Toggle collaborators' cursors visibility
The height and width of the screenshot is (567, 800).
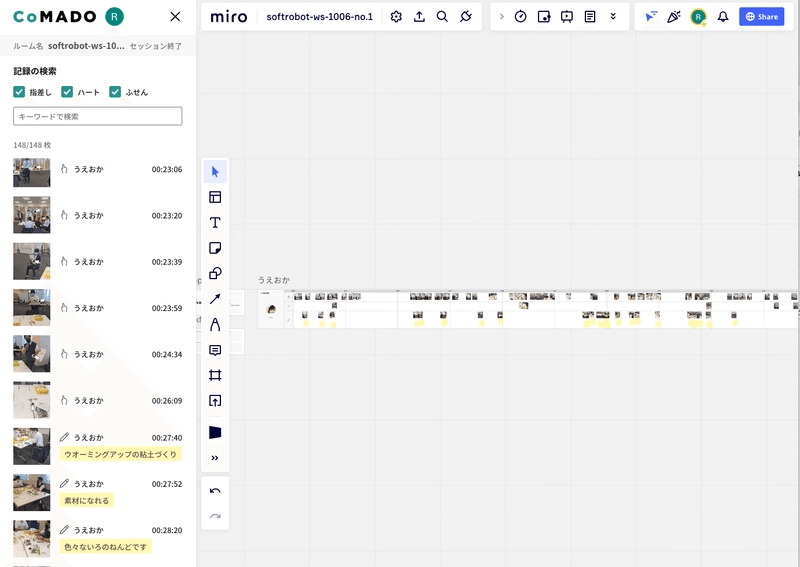[x=651, y=17]
